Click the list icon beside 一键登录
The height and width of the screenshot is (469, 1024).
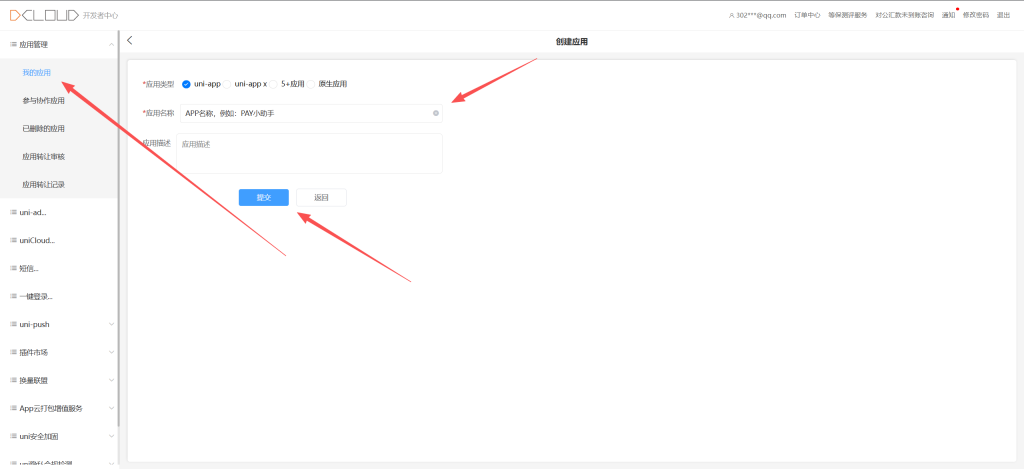(x=13, y=297)
